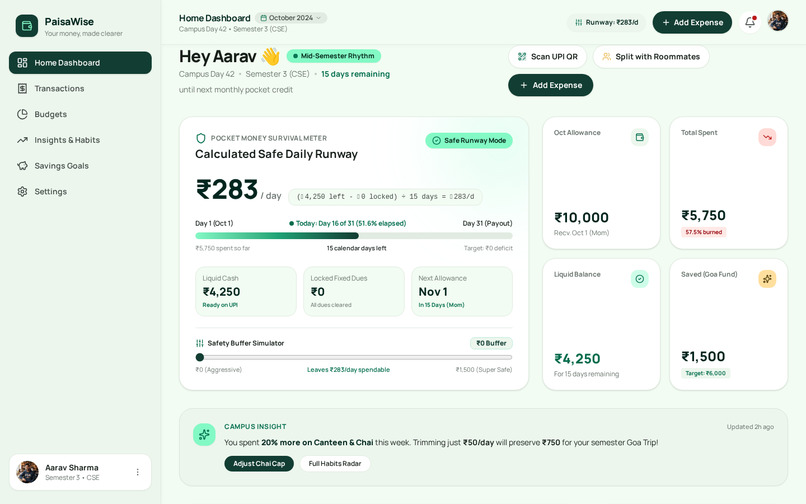
Task: Click the Scan UPI QR icon
Action: coord(522,57)
